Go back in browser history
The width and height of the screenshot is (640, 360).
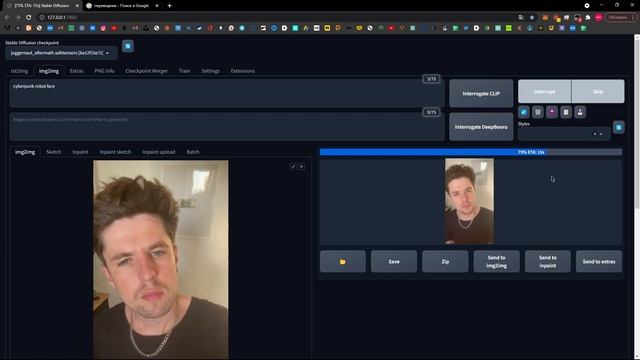click(7, 17)
